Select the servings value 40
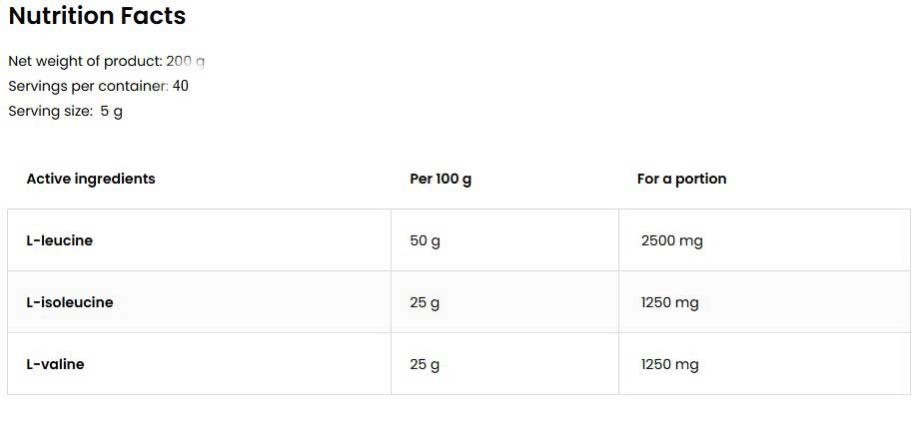 tap(181, 86)
